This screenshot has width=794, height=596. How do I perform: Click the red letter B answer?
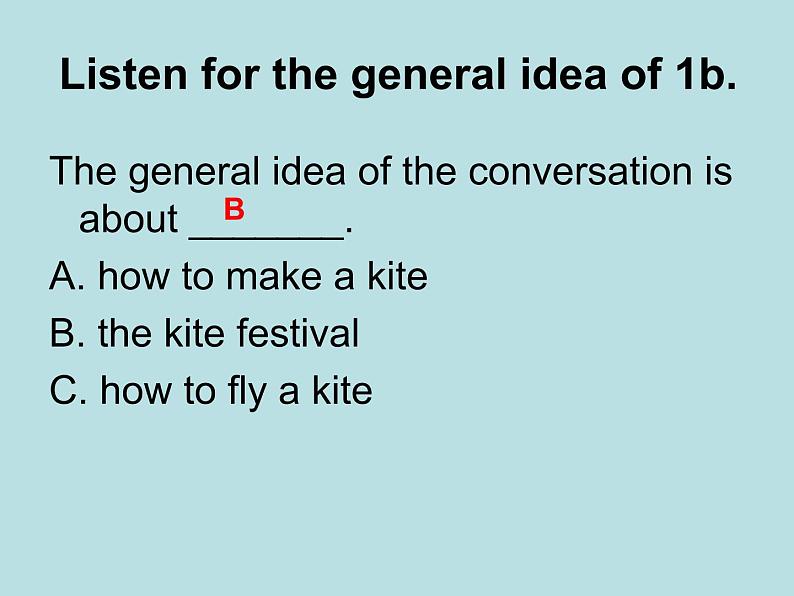pyautogui.click(x=234, y=209)
